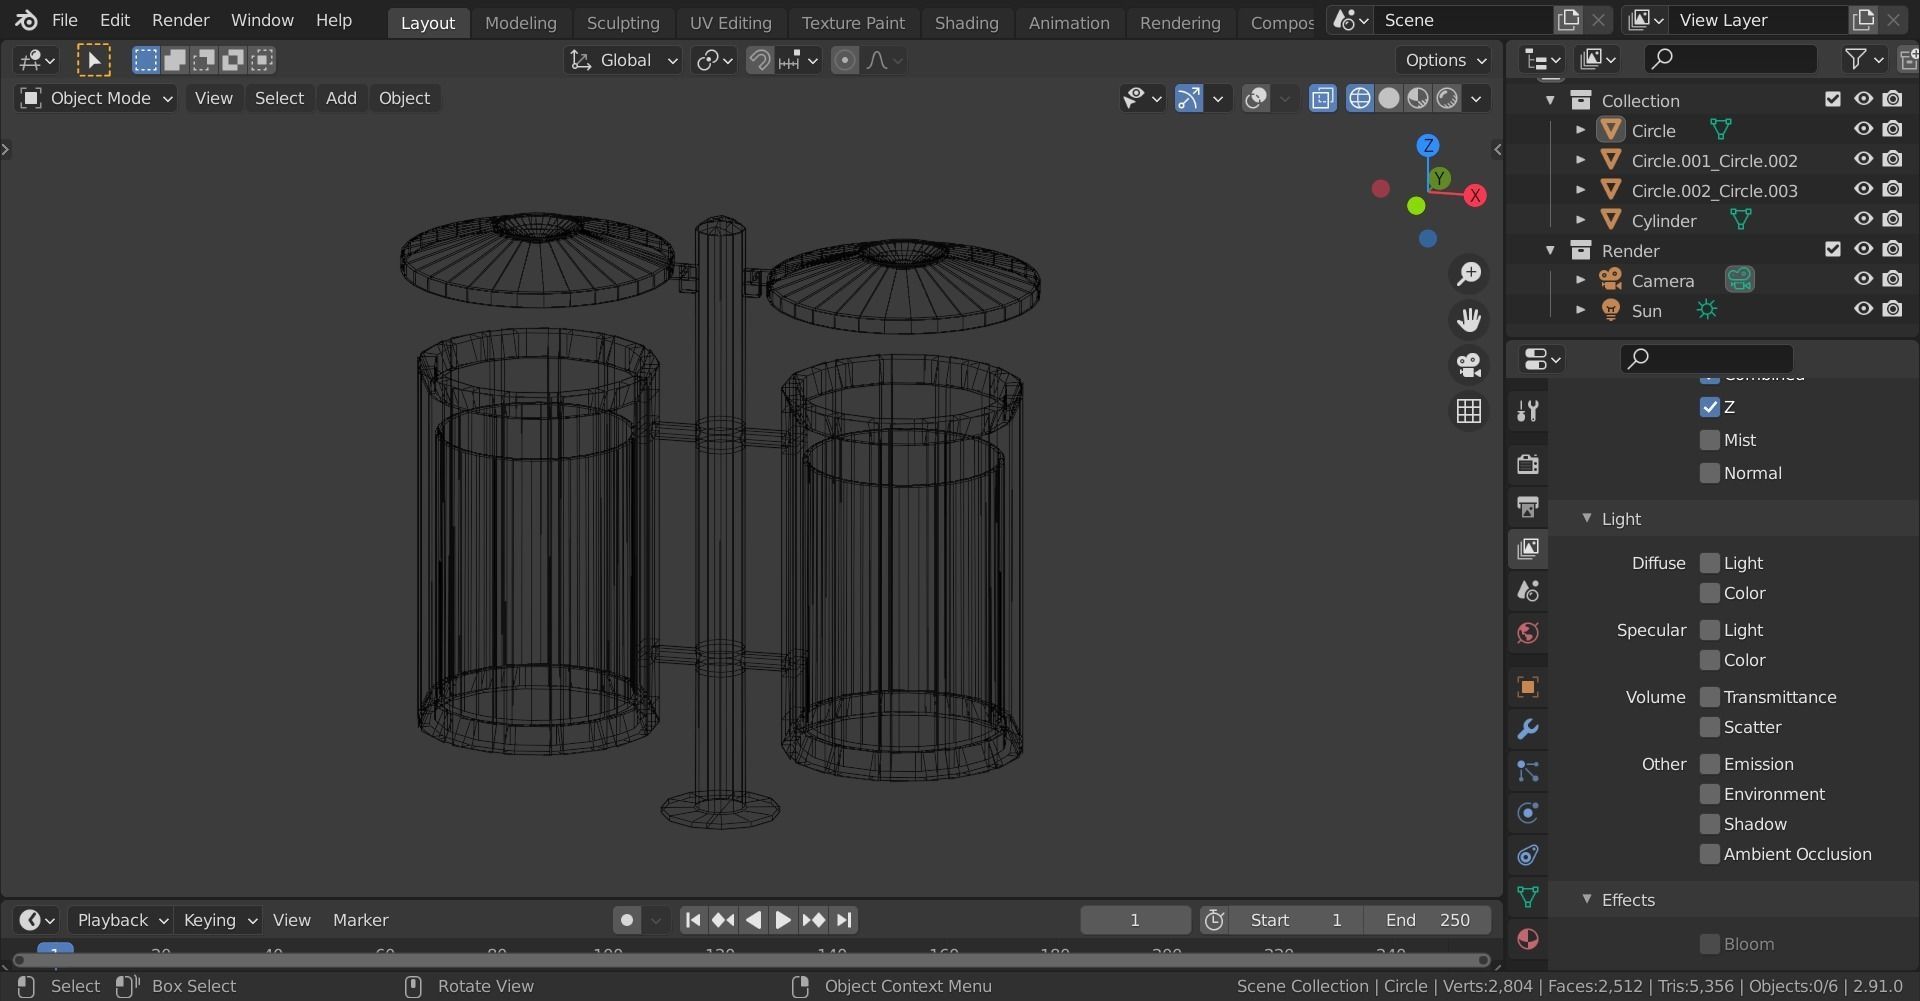1920x1001 pixels.
Task: Open the Keying dropdown
Action: click(220, 920)
